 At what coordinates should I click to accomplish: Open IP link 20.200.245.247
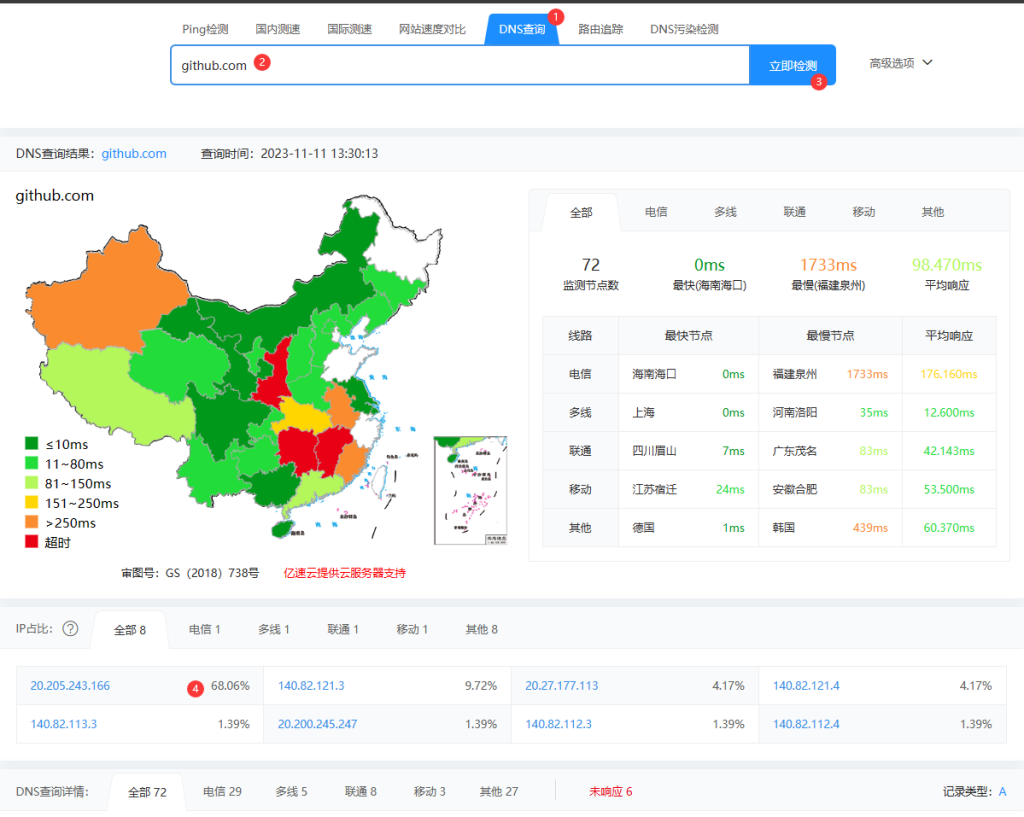click(x=317, y=724)
